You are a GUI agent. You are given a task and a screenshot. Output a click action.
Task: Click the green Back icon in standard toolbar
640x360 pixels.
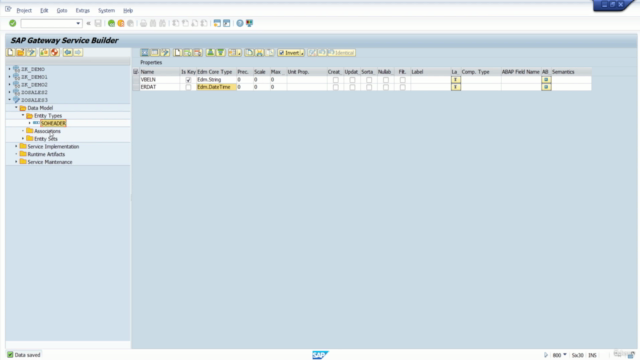point(111,23)
